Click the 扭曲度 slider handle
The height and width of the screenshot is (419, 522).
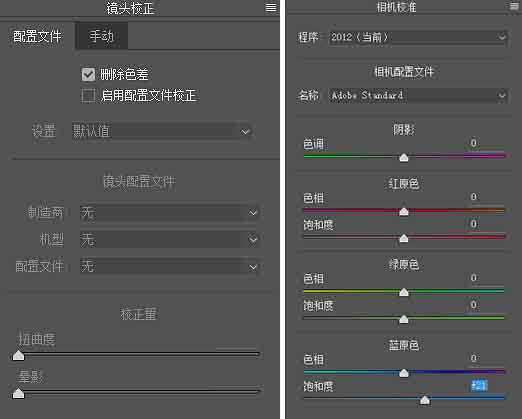[18, 355]
